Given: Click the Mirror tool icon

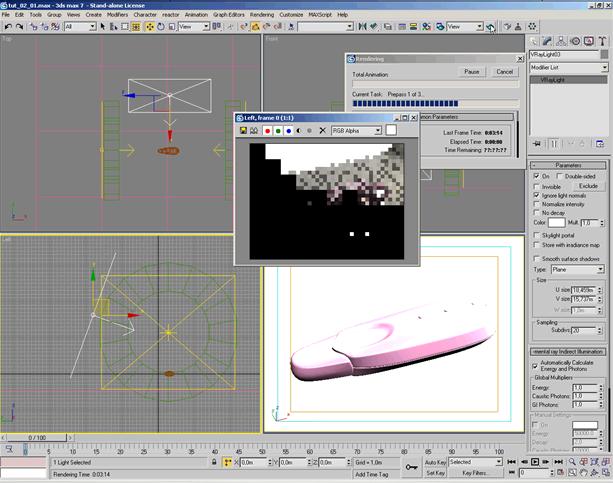Looking at the screenshot, I should (x=362, y=27).
